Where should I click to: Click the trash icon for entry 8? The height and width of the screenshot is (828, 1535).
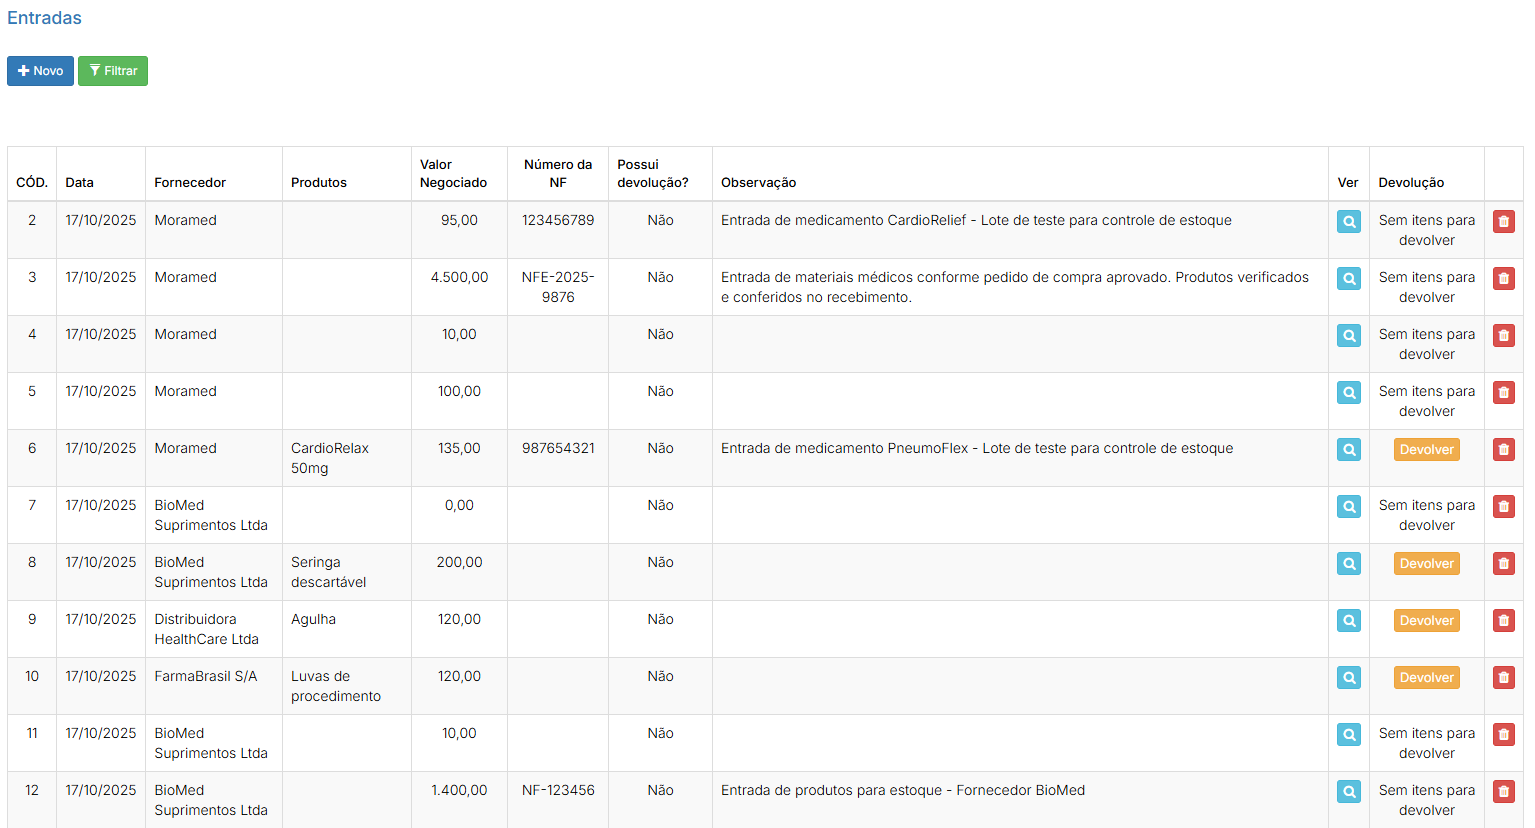click(1503, 564)
